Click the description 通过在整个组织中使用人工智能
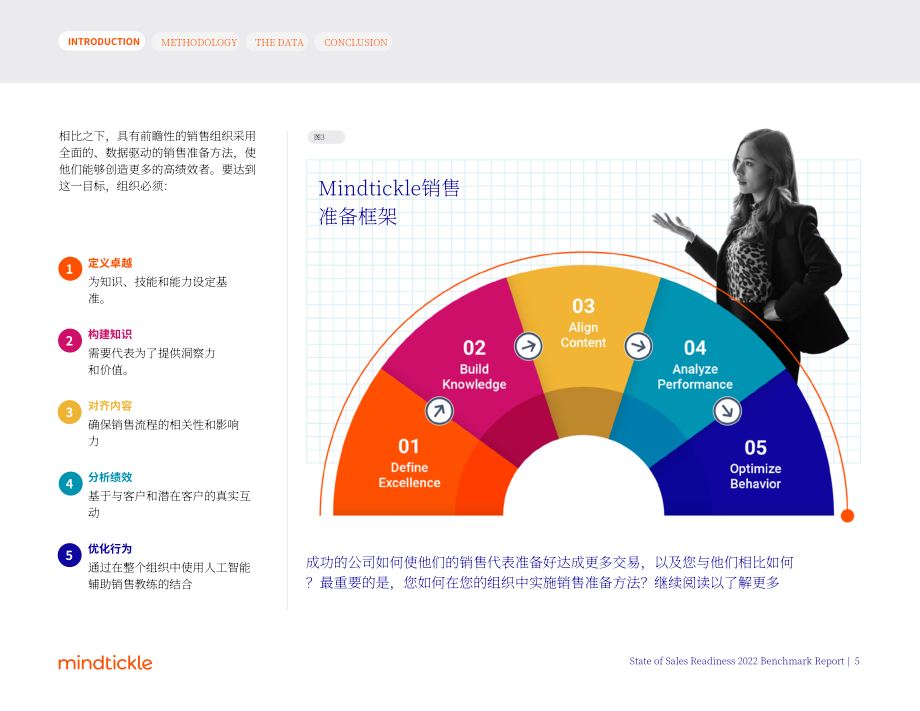 [169, 575]
